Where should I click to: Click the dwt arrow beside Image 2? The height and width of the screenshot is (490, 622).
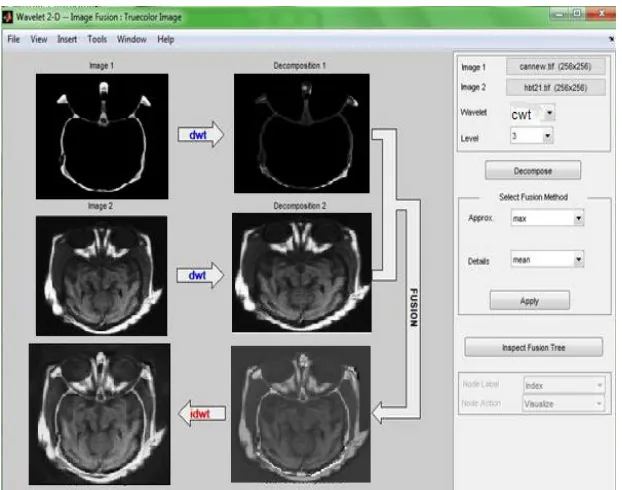(x=200, y=275)
